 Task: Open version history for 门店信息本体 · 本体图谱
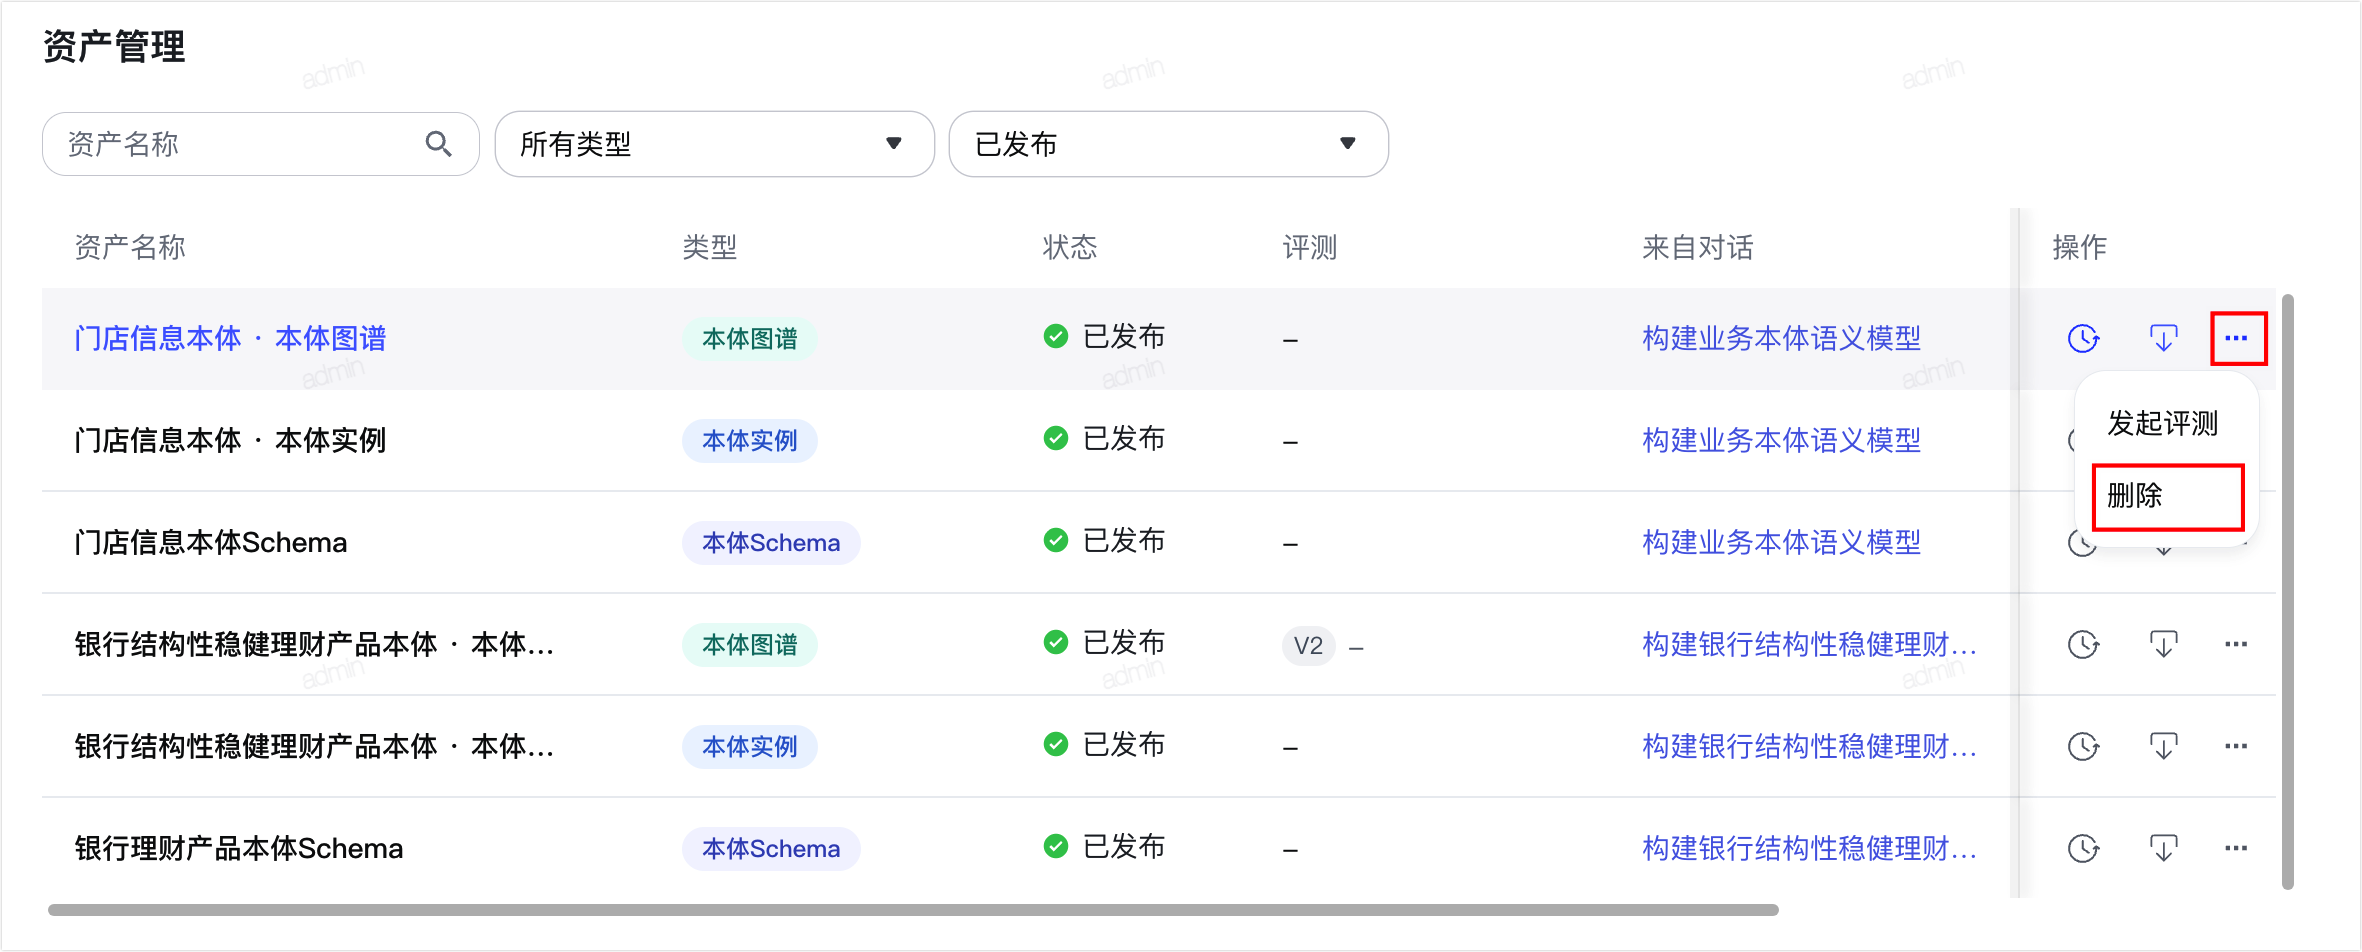tap(2083, 339)
